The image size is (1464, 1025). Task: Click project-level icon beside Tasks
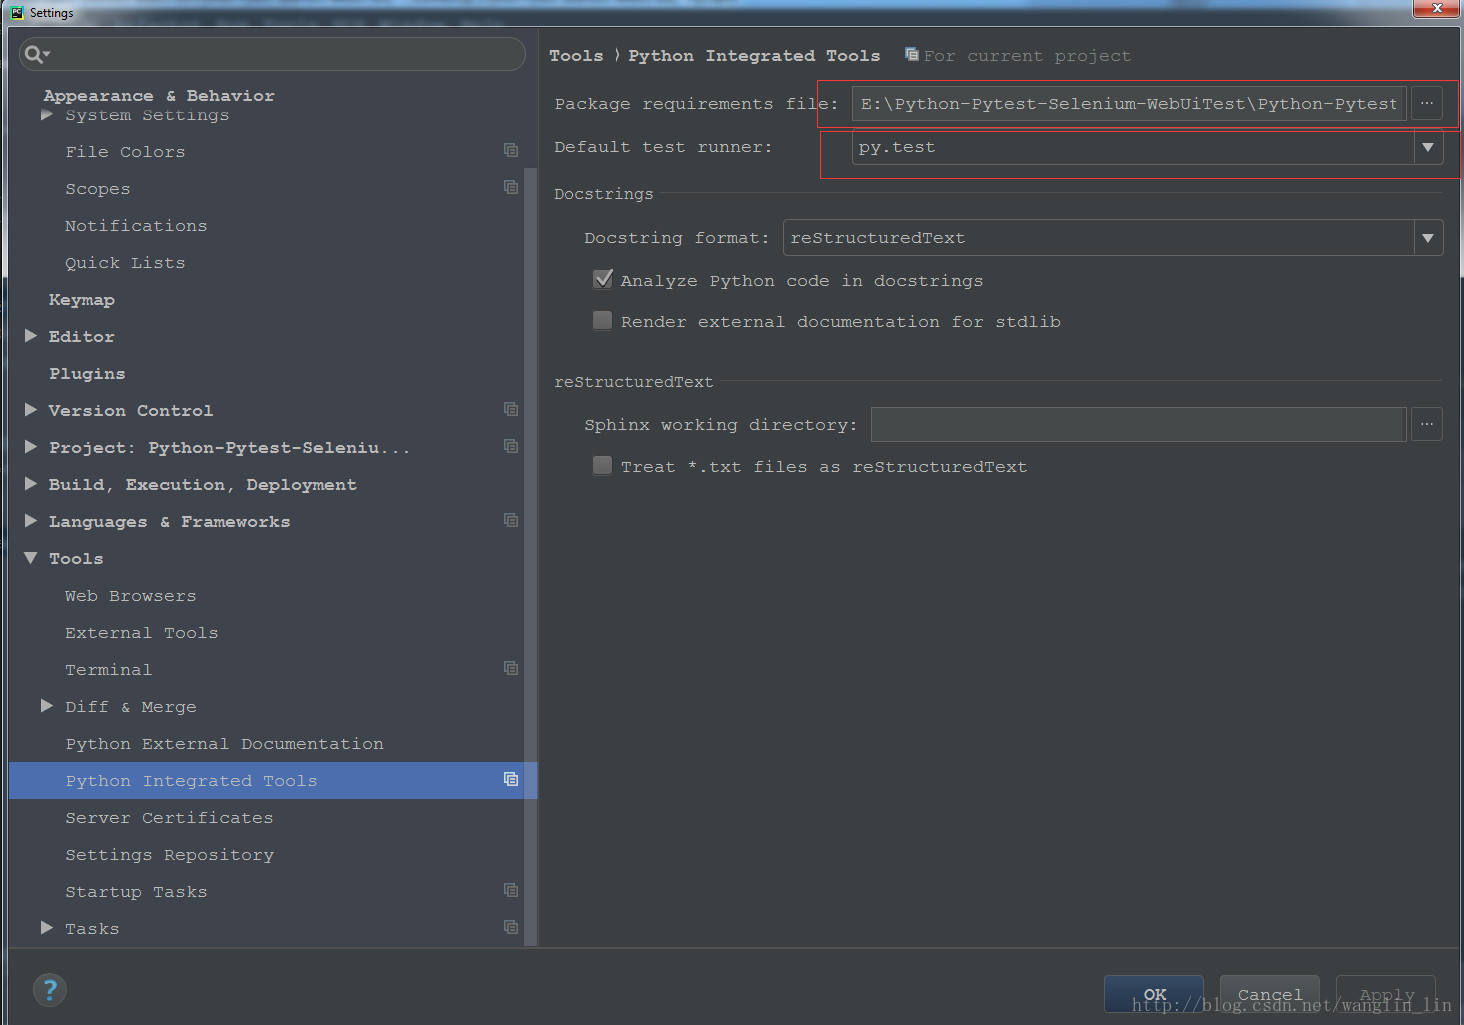click(511, 927)
